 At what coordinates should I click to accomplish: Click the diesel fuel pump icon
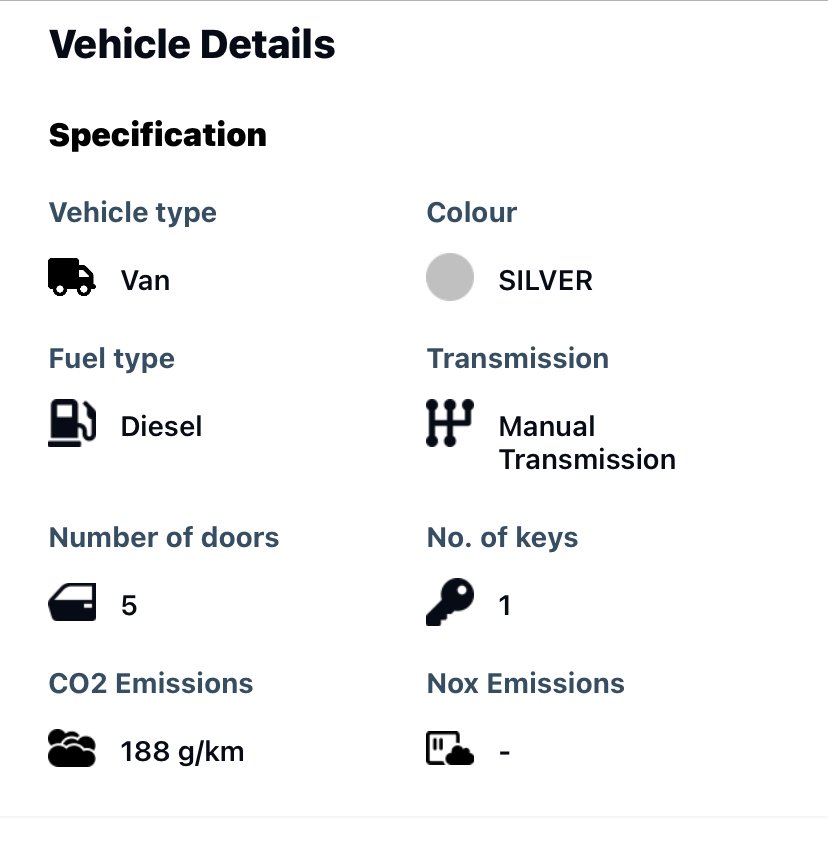pyautogui.click(x=72, y=423)
